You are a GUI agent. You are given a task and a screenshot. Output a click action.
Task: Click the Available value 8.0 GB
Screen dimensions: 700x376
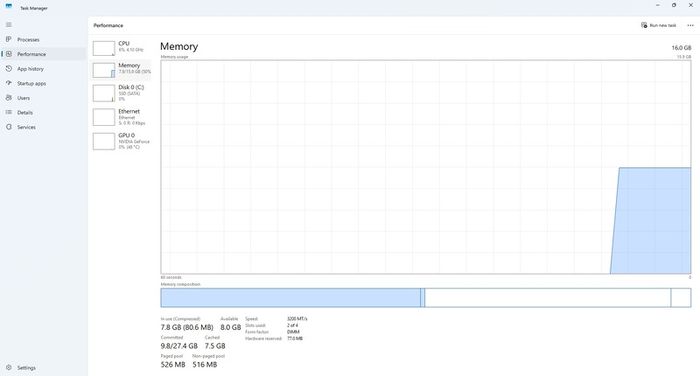pos(230,327)
